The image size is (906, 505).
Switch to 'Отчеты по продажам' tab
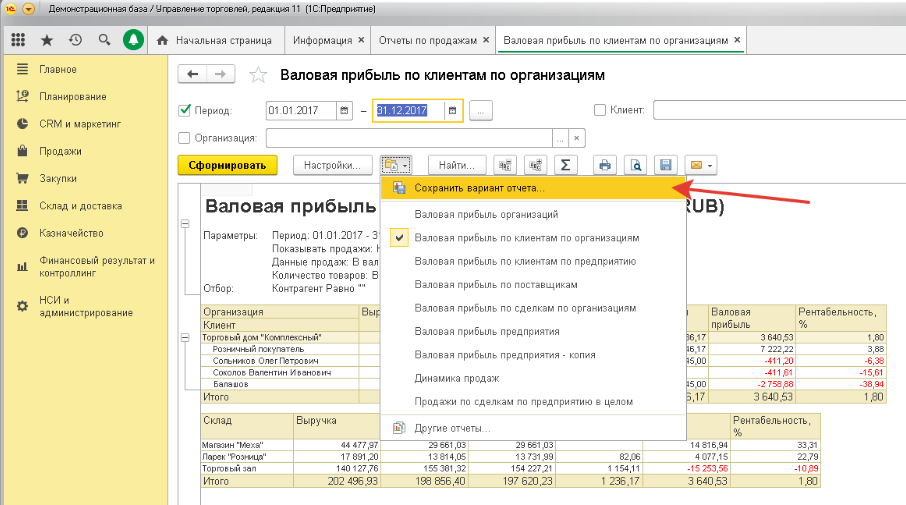429,41
